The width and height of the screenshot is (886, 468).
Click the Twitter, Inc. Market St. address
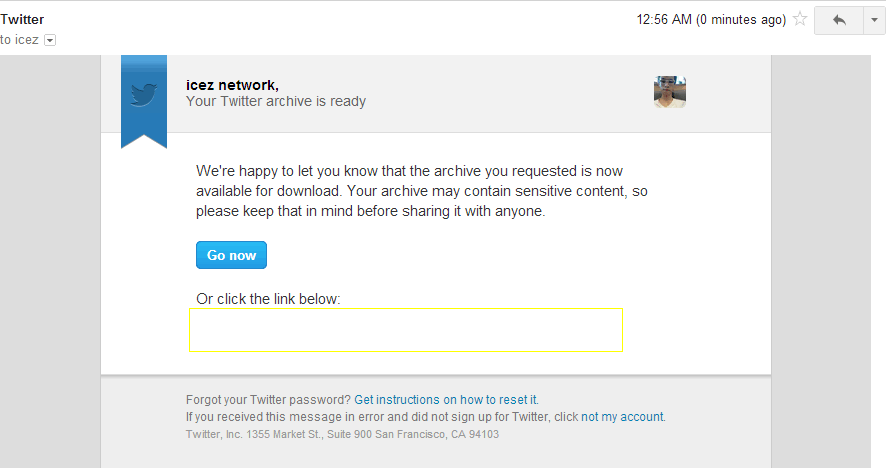click(342, 434)
